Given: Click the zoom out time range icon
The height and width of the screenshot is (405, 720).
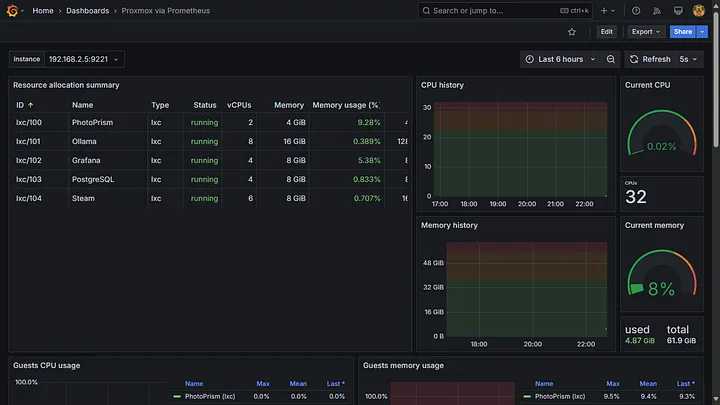Looking at the screenshot, I should (x=611, y=59).
